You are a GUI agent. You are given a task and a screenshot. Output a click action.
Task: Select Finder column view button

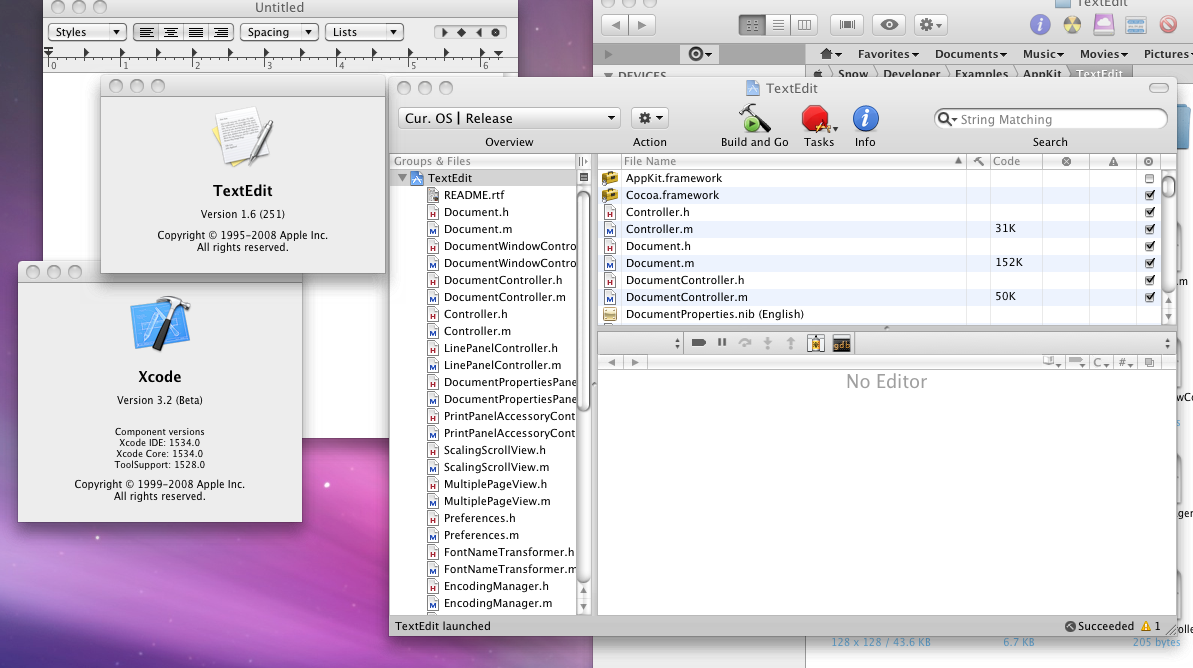tap(804, 25)
